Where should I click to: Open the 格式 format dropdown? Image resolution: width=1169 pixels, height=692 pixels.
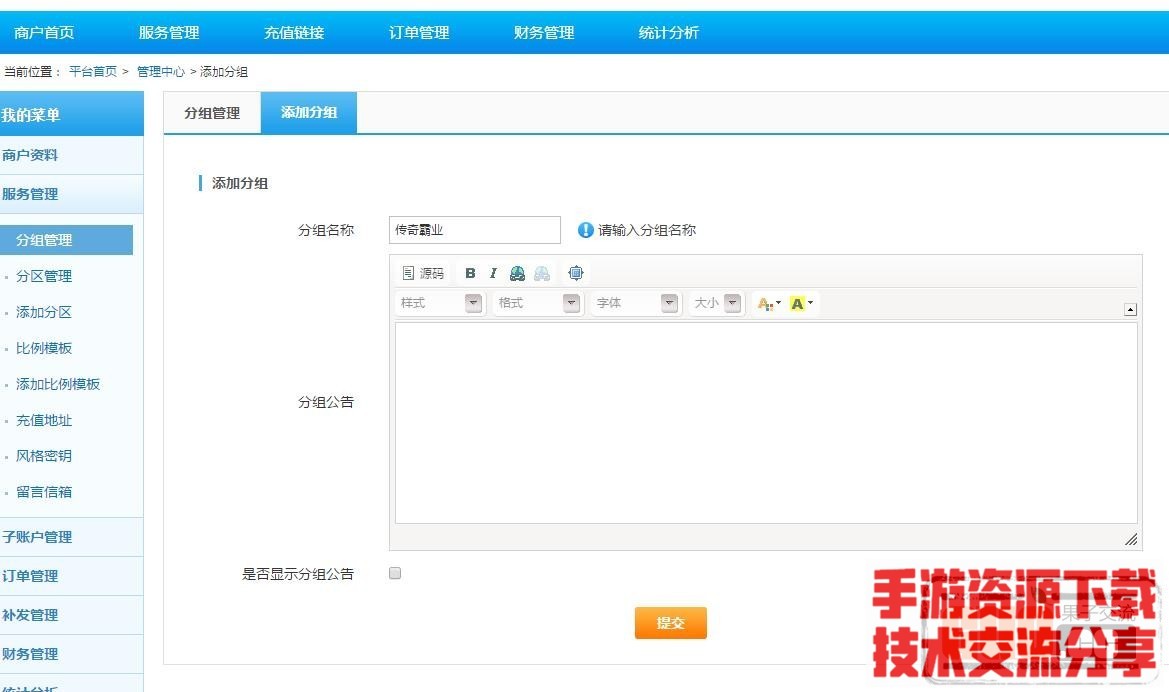pos(538,303)
